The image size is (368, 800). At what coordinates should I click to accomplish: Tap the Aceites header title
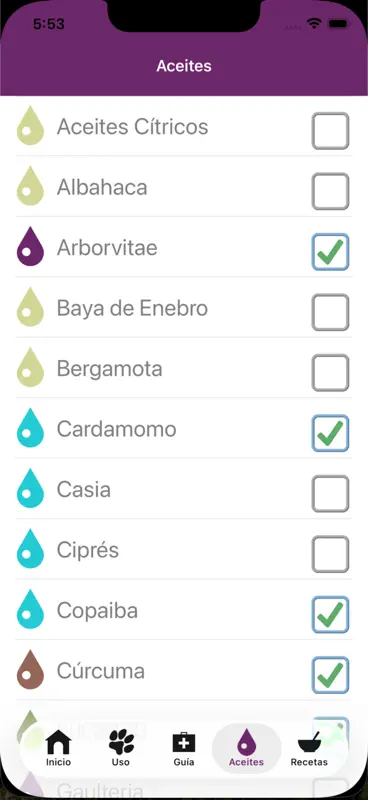pos(184,66)
